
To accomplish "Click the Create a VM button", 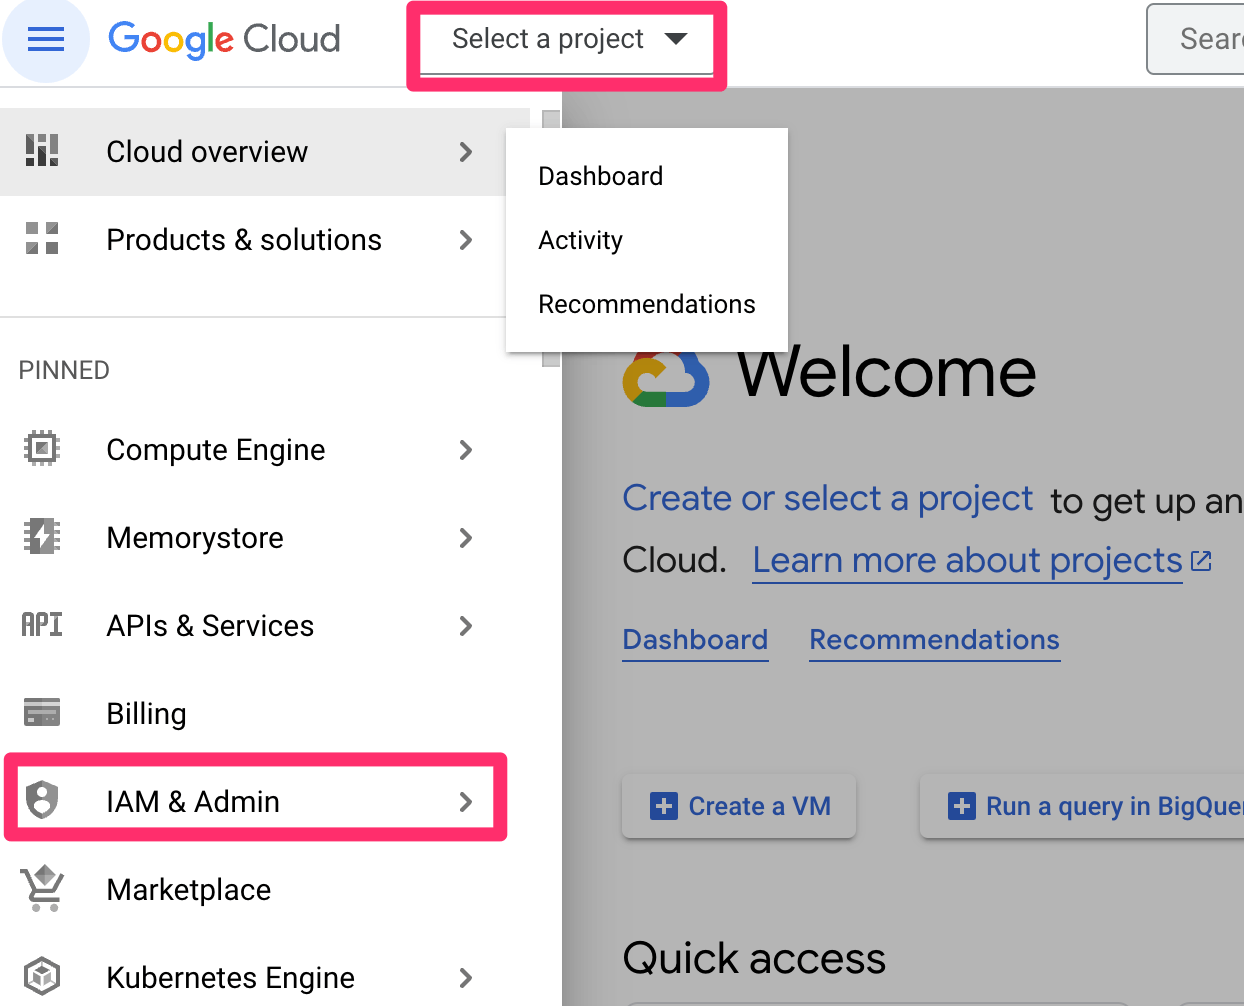I will [739, 806].
